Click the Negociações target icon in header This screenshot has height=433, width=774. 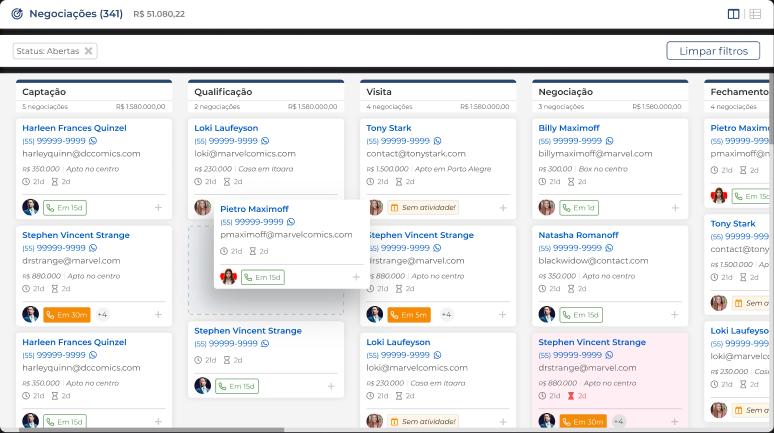17,14
